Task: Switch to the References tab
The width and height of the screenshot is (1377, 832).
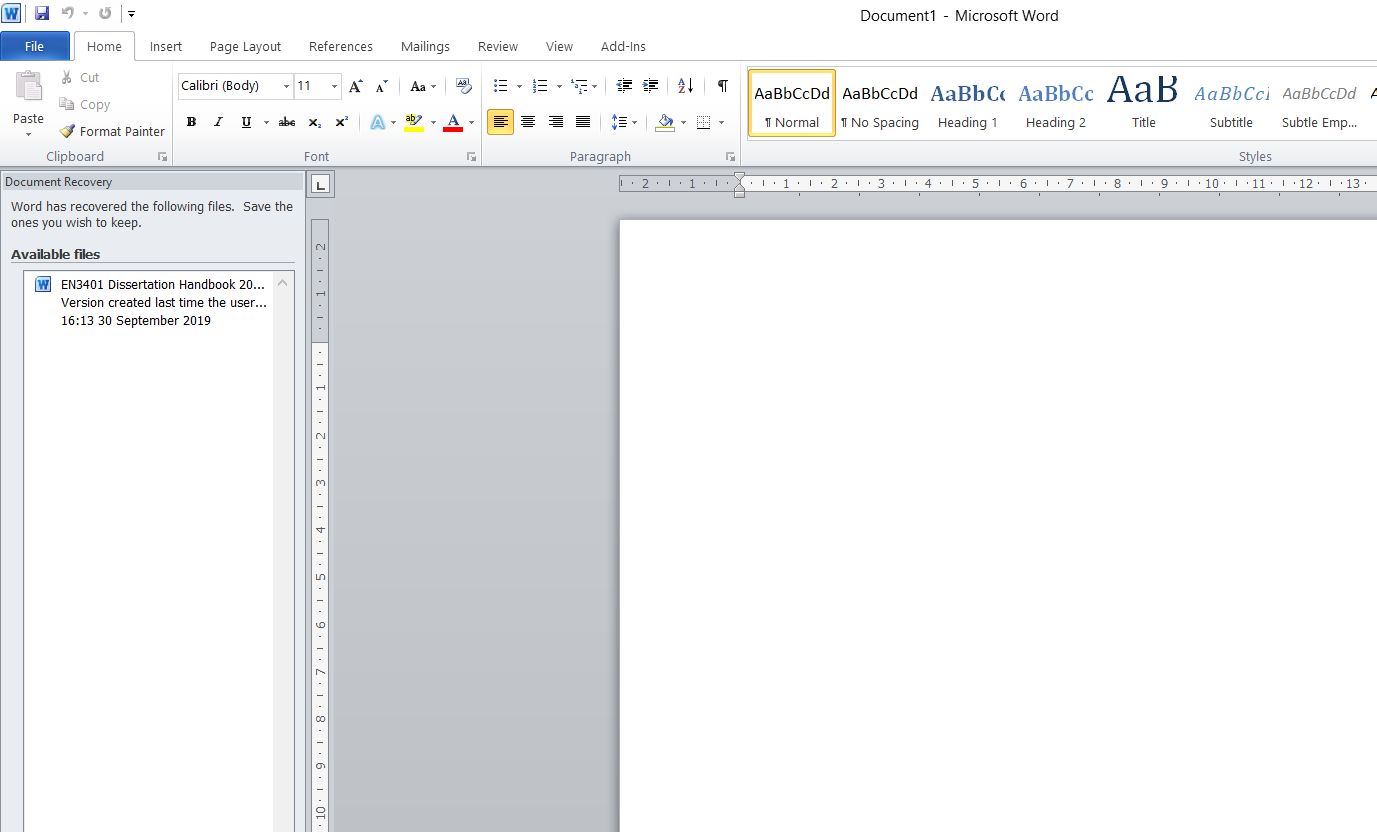Action: click(x=340, y=46)
